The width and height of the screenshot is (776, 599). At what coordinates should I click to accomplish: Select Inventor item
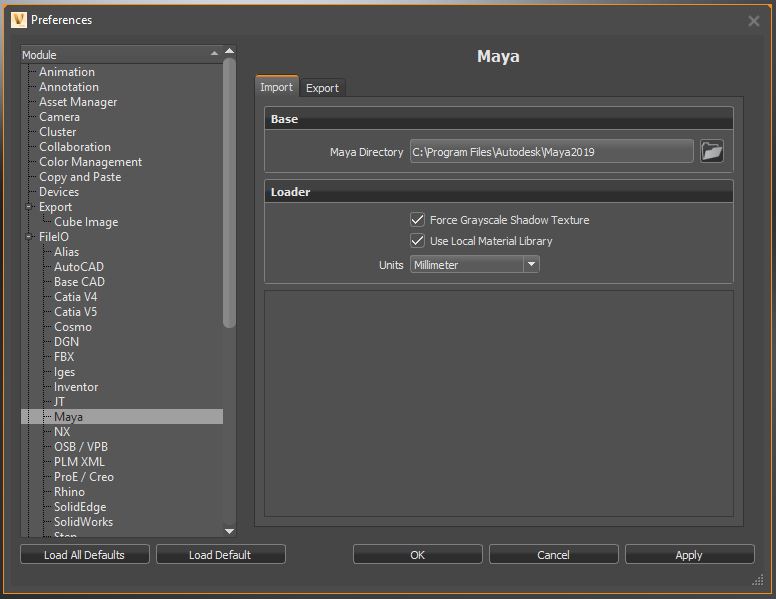(76, 387)
